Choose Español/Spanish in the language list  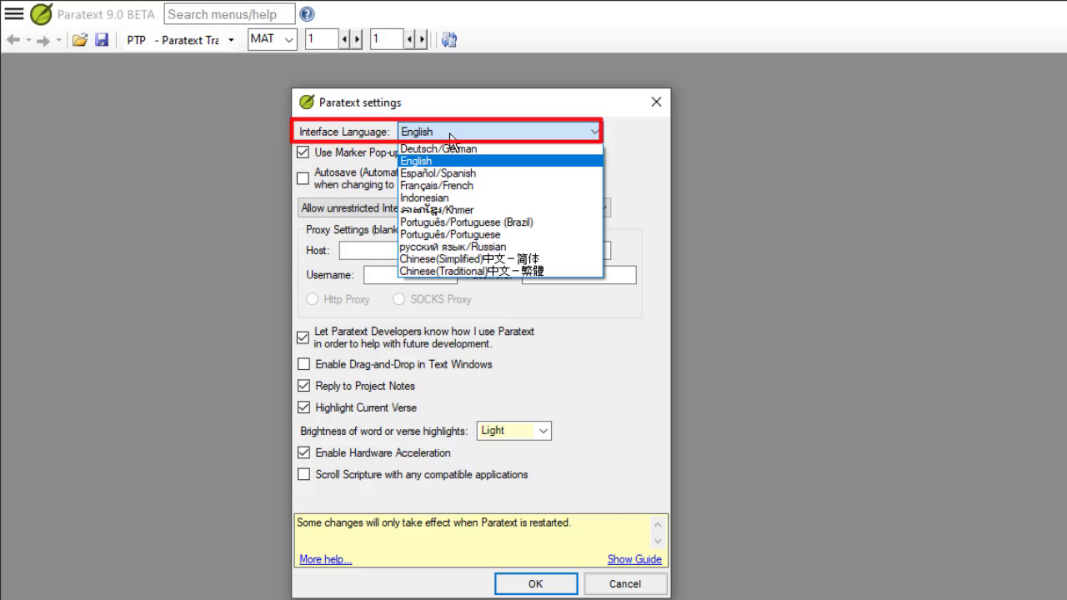point(438,173)
